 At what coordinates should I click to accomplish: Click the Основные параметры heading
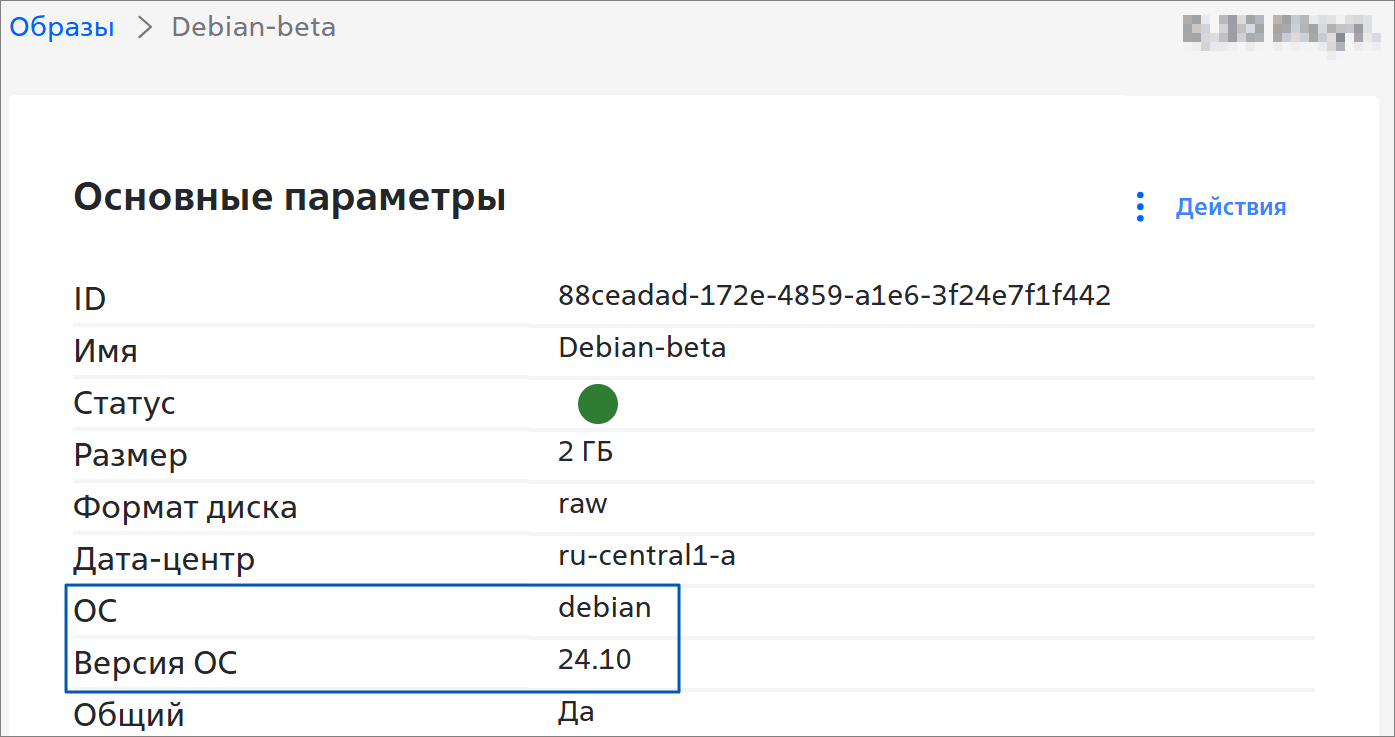(x=290, y=198)
